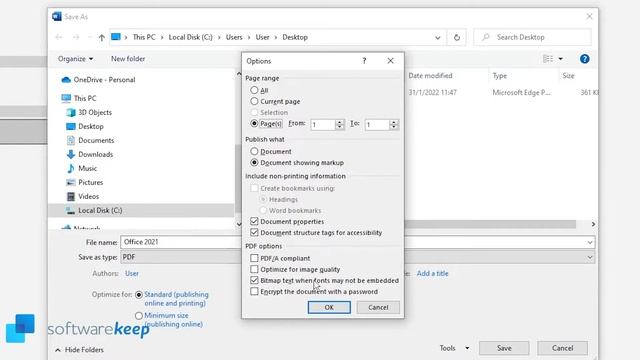640x360 pixels.
Task: Select Standard optimize radio button
Action: [139, 295]
